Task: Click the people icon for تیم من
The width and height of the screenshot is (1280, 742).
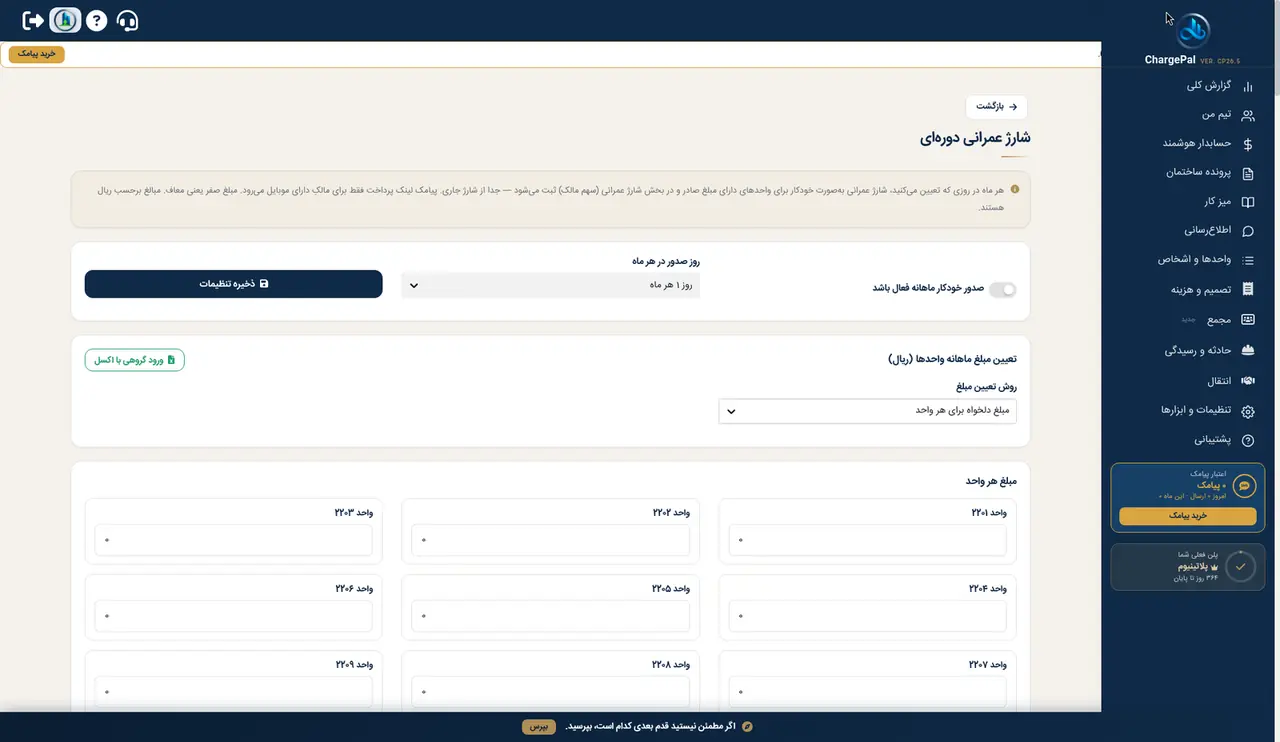Action: 1247,115
